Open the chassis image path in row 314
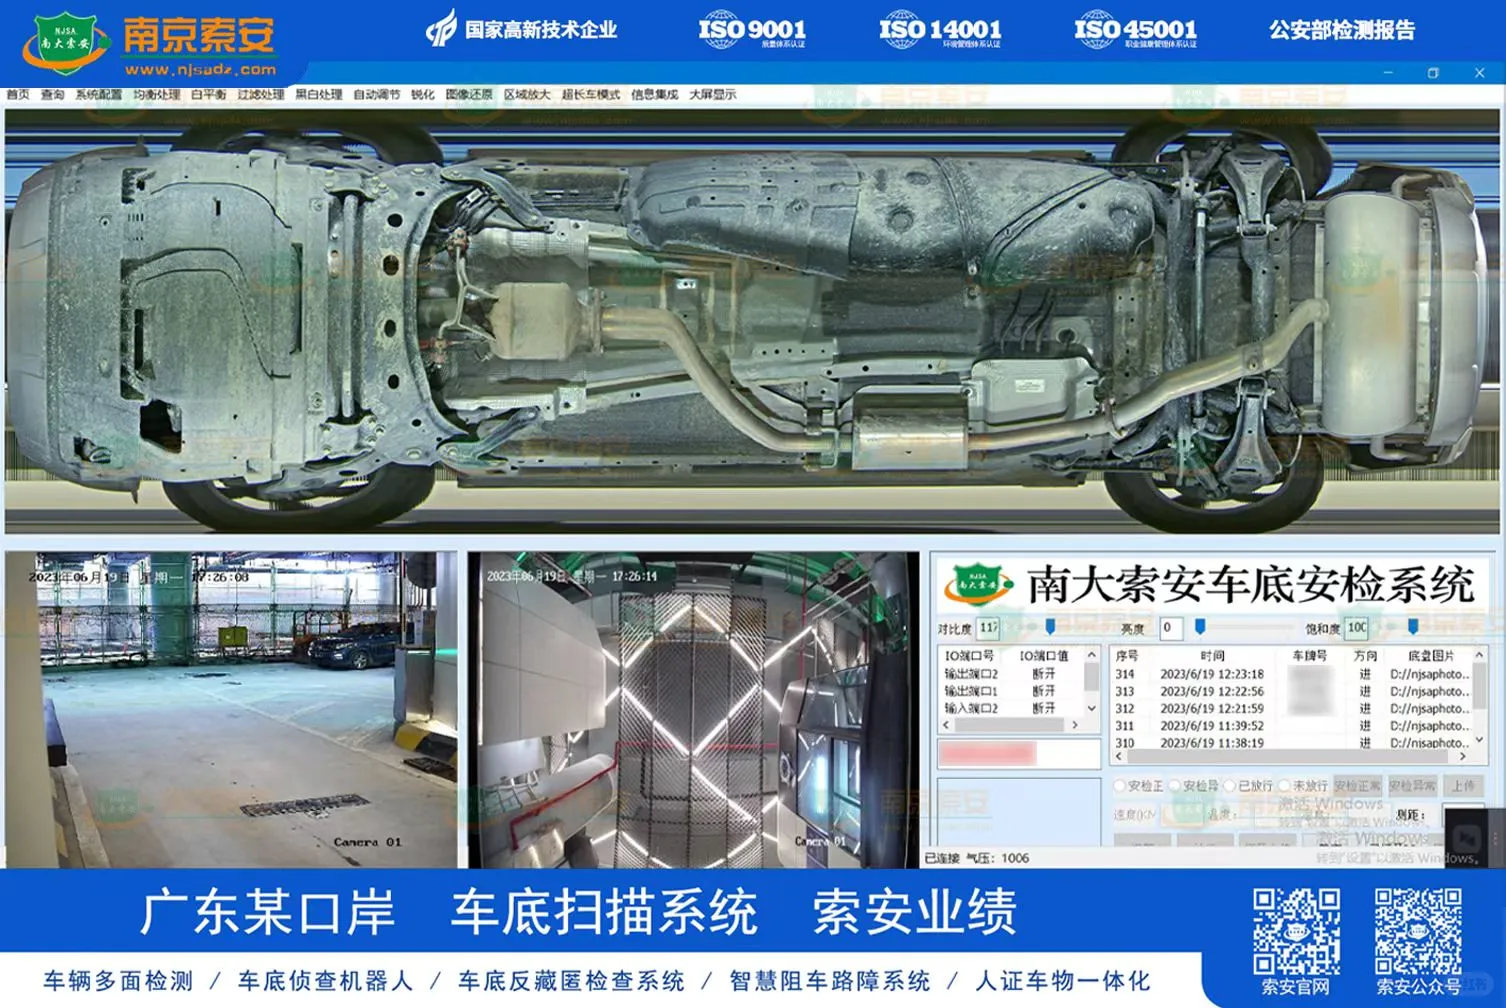The height and width of the screenshot is (1008, 1506). pyautogui.click(x=1430, y=674)
